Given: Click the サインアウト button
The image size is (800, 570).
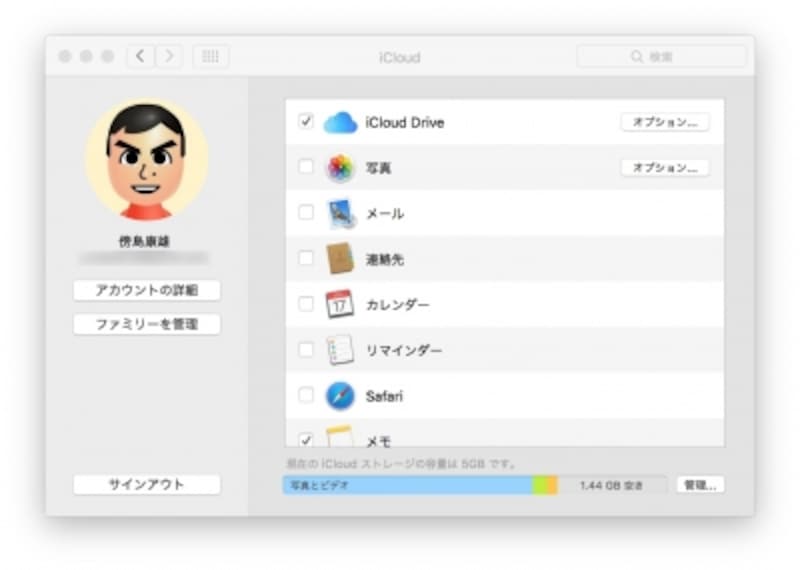Looking at the screenshot, I should 147,484.
